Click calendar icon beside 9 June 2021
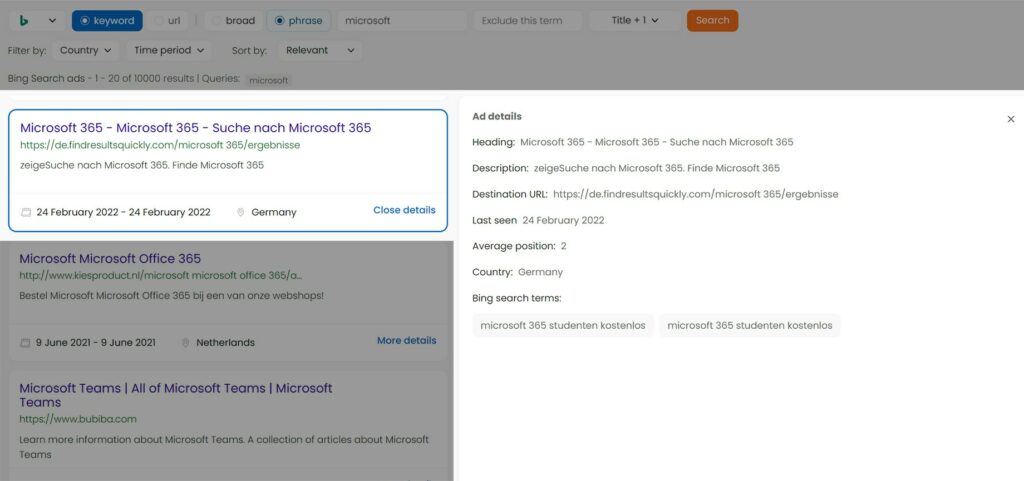 [x=25, y=343]
